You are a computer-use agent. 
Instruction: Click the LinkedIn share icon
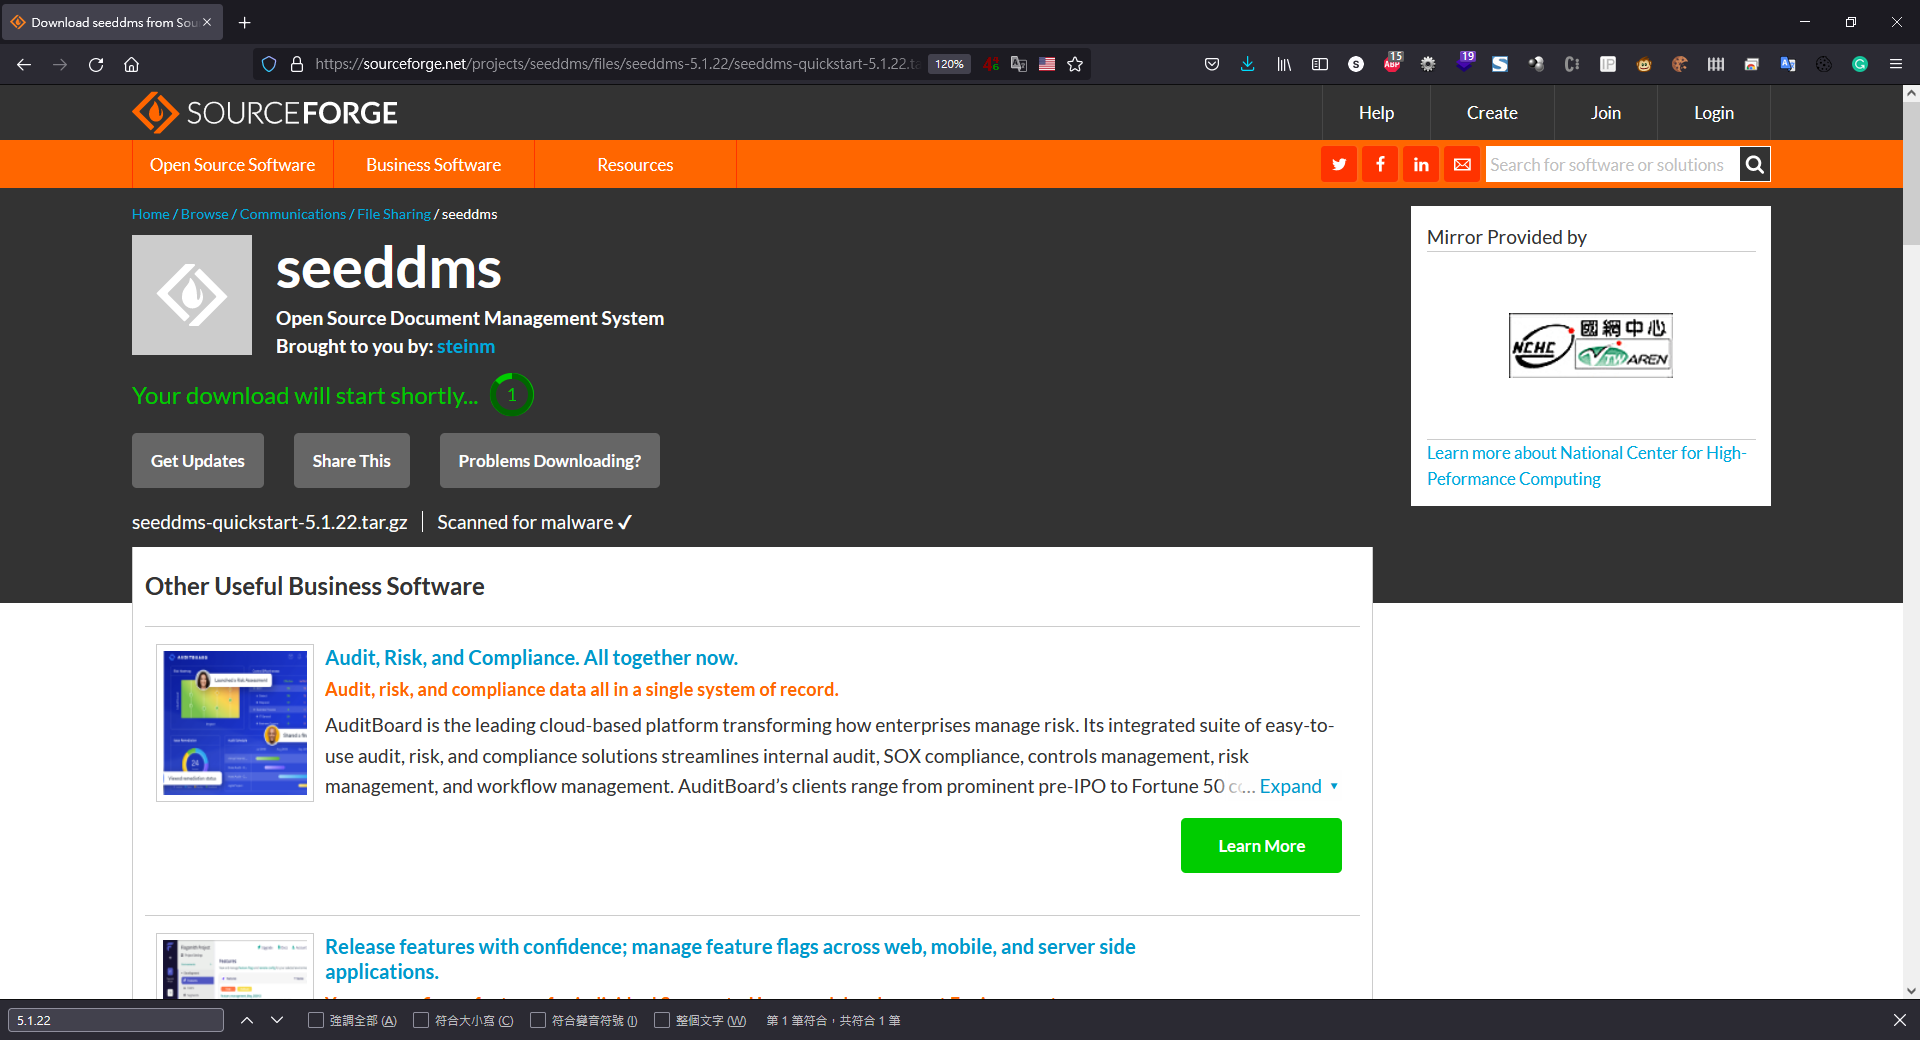[x=1421, y=165]
